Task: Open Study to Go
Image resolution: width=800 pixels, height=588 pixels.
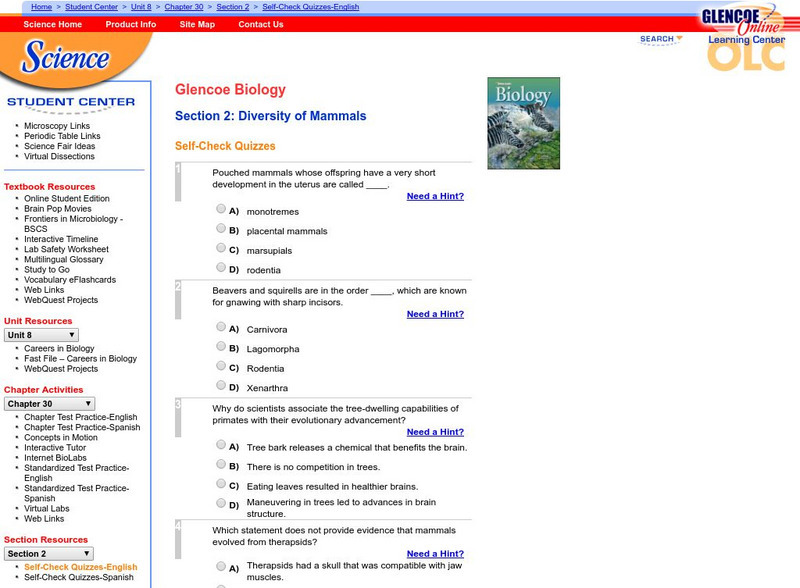Action: tap(47, 270)
